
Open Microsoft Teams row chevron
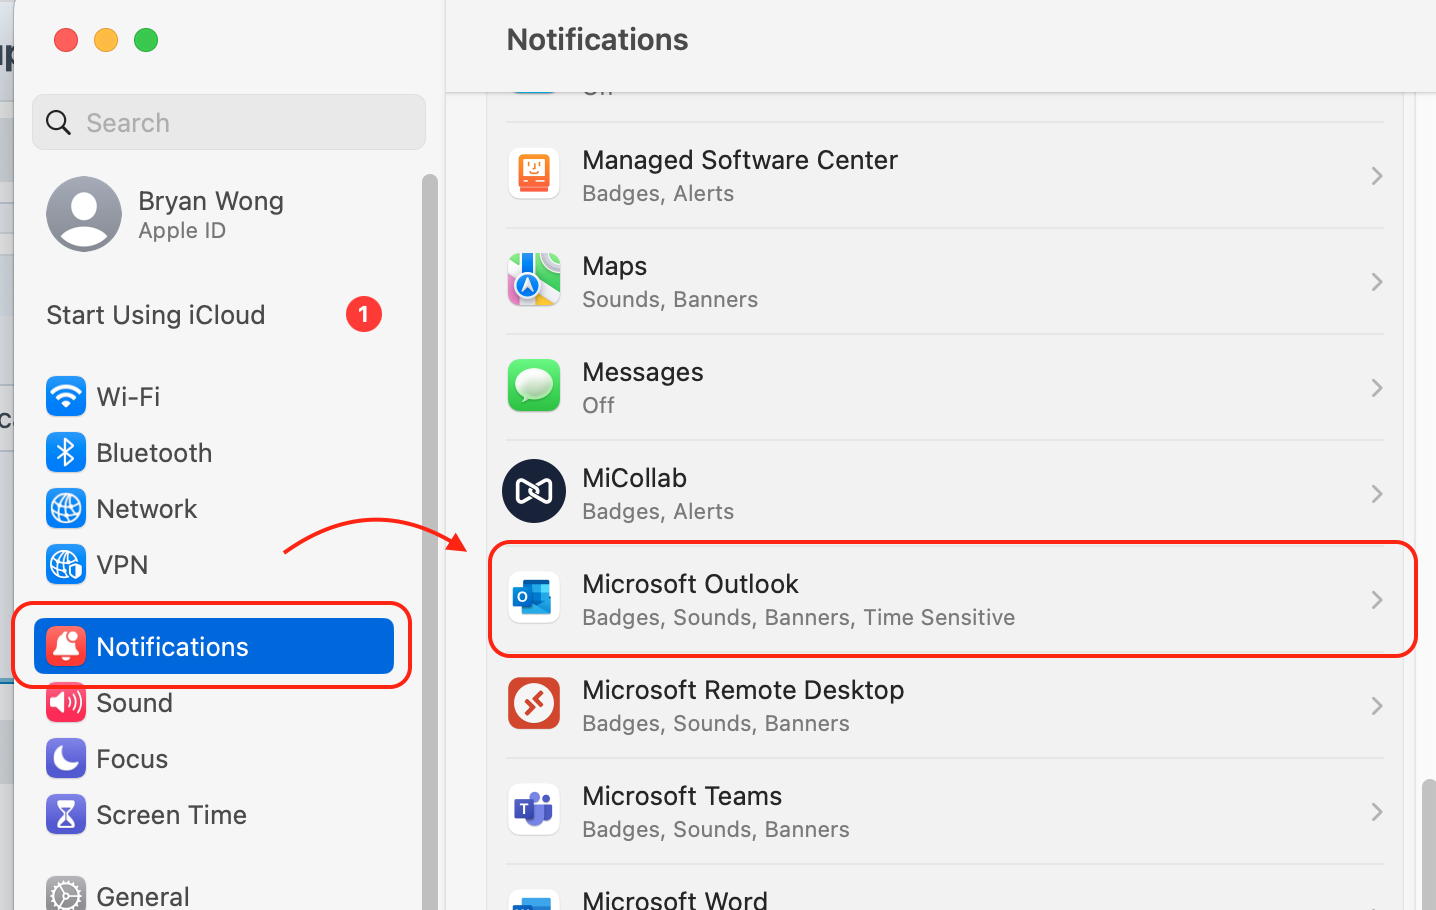point(1377,812)
